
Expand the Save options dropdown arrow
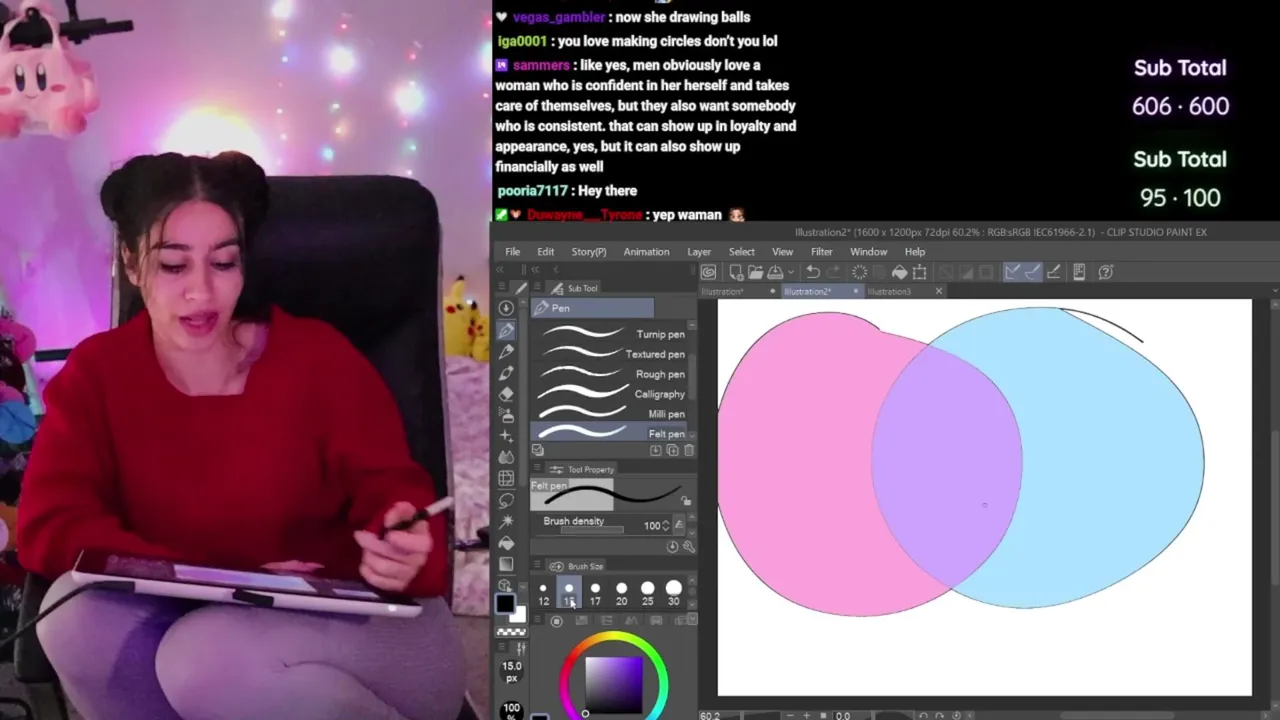791,272
